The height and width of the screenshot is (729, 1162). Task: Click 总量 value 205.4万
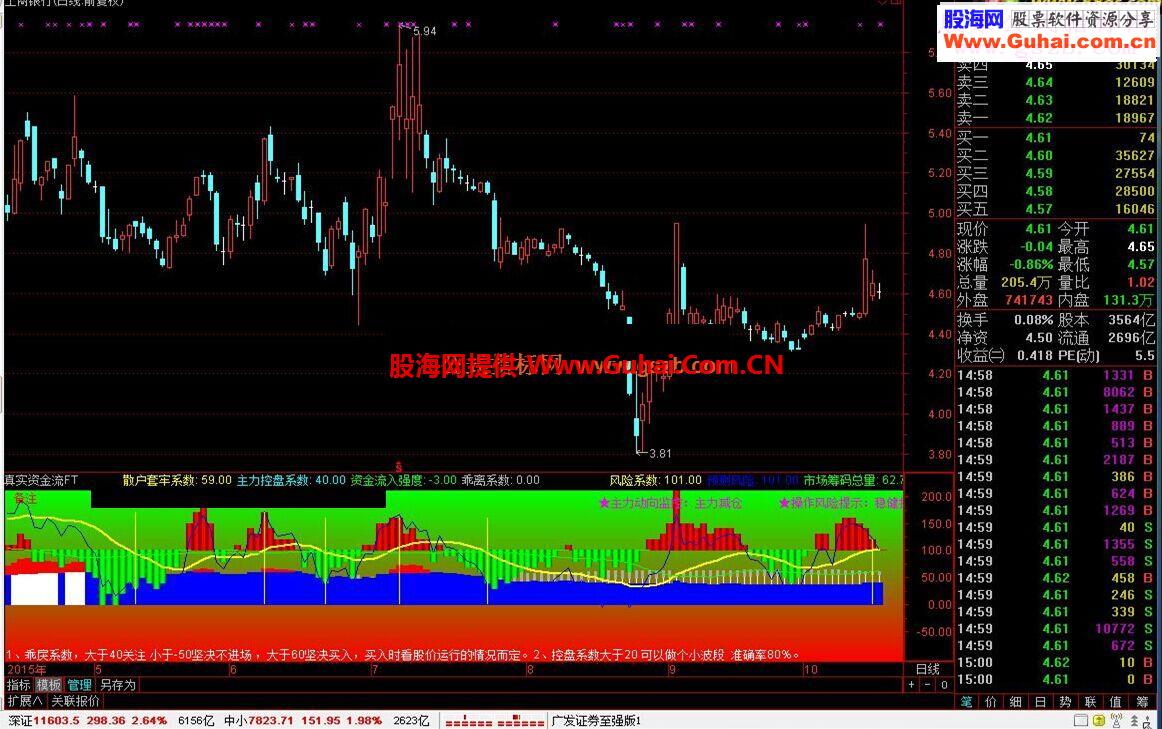pos(1026,282)
